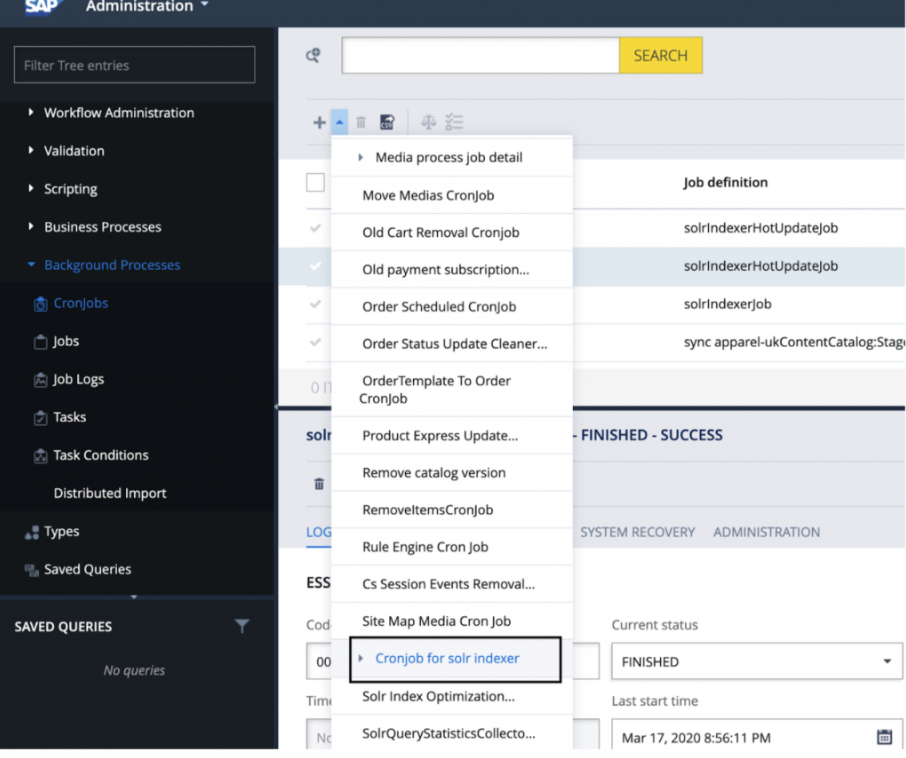The image size is (906, 758).
Task: Click the Saved Queries tree icon
Action: (x=32, y=570)
